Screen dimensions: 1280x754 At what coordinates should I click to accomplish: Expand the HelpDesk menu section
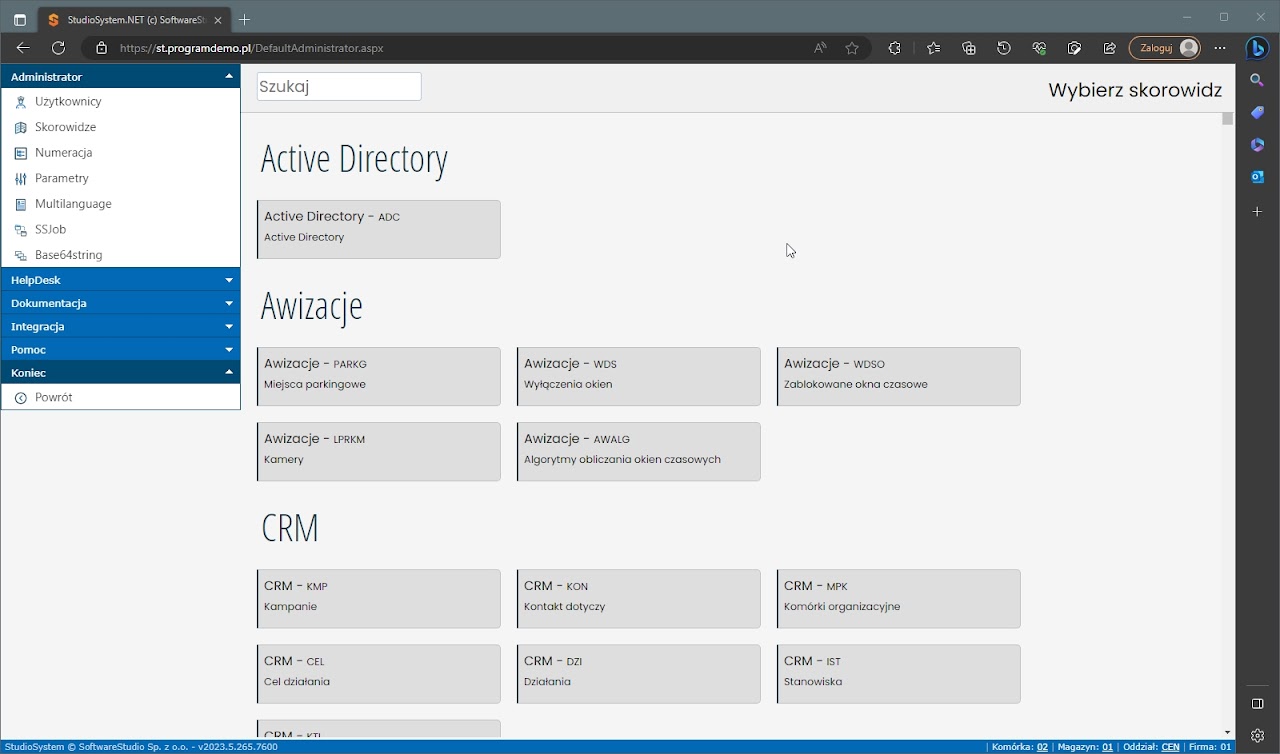(x=120, y=280)
